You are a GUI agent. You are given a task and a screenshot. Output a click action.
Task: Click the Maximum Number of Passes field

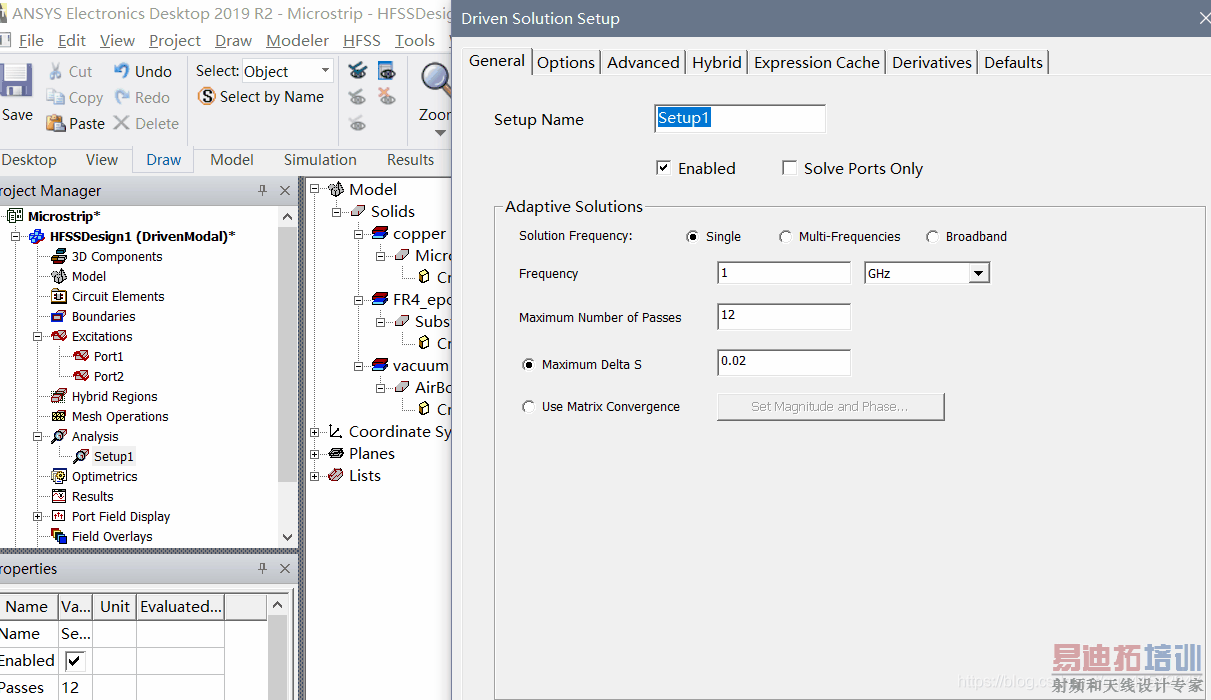(783, 317)
